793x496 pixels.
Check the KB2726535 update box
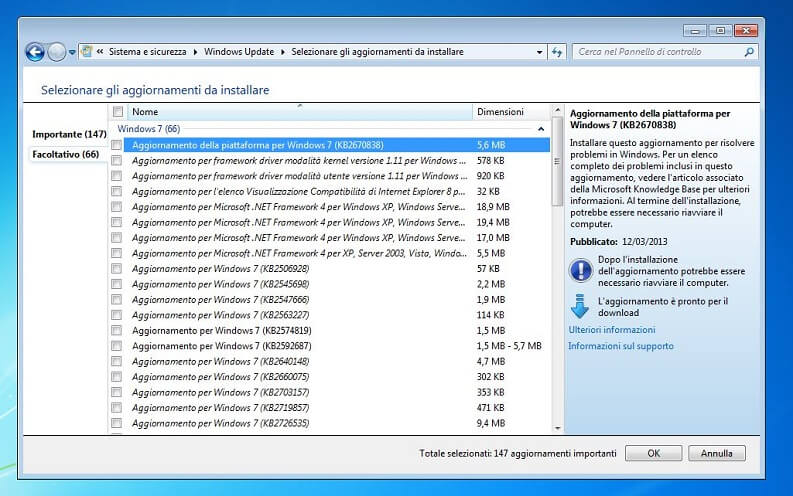pos(117,423)
